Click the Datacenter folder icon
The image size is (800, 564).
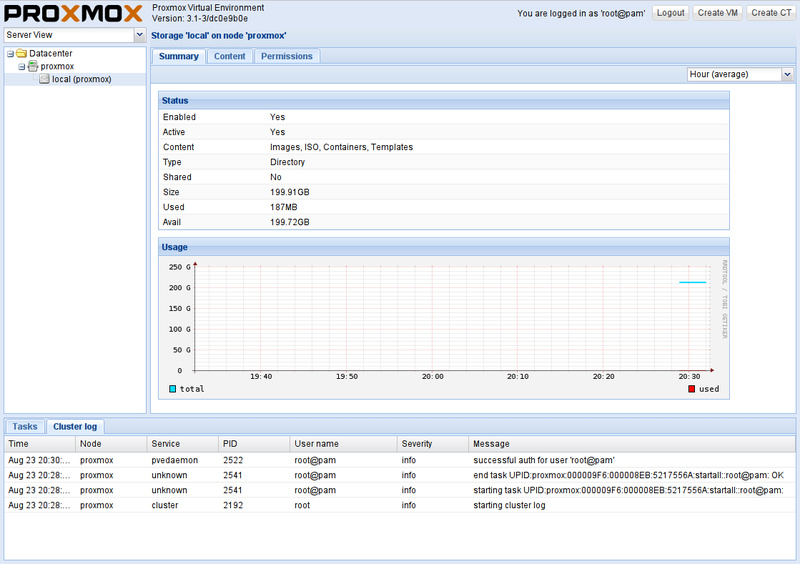(x=21, y=53)
